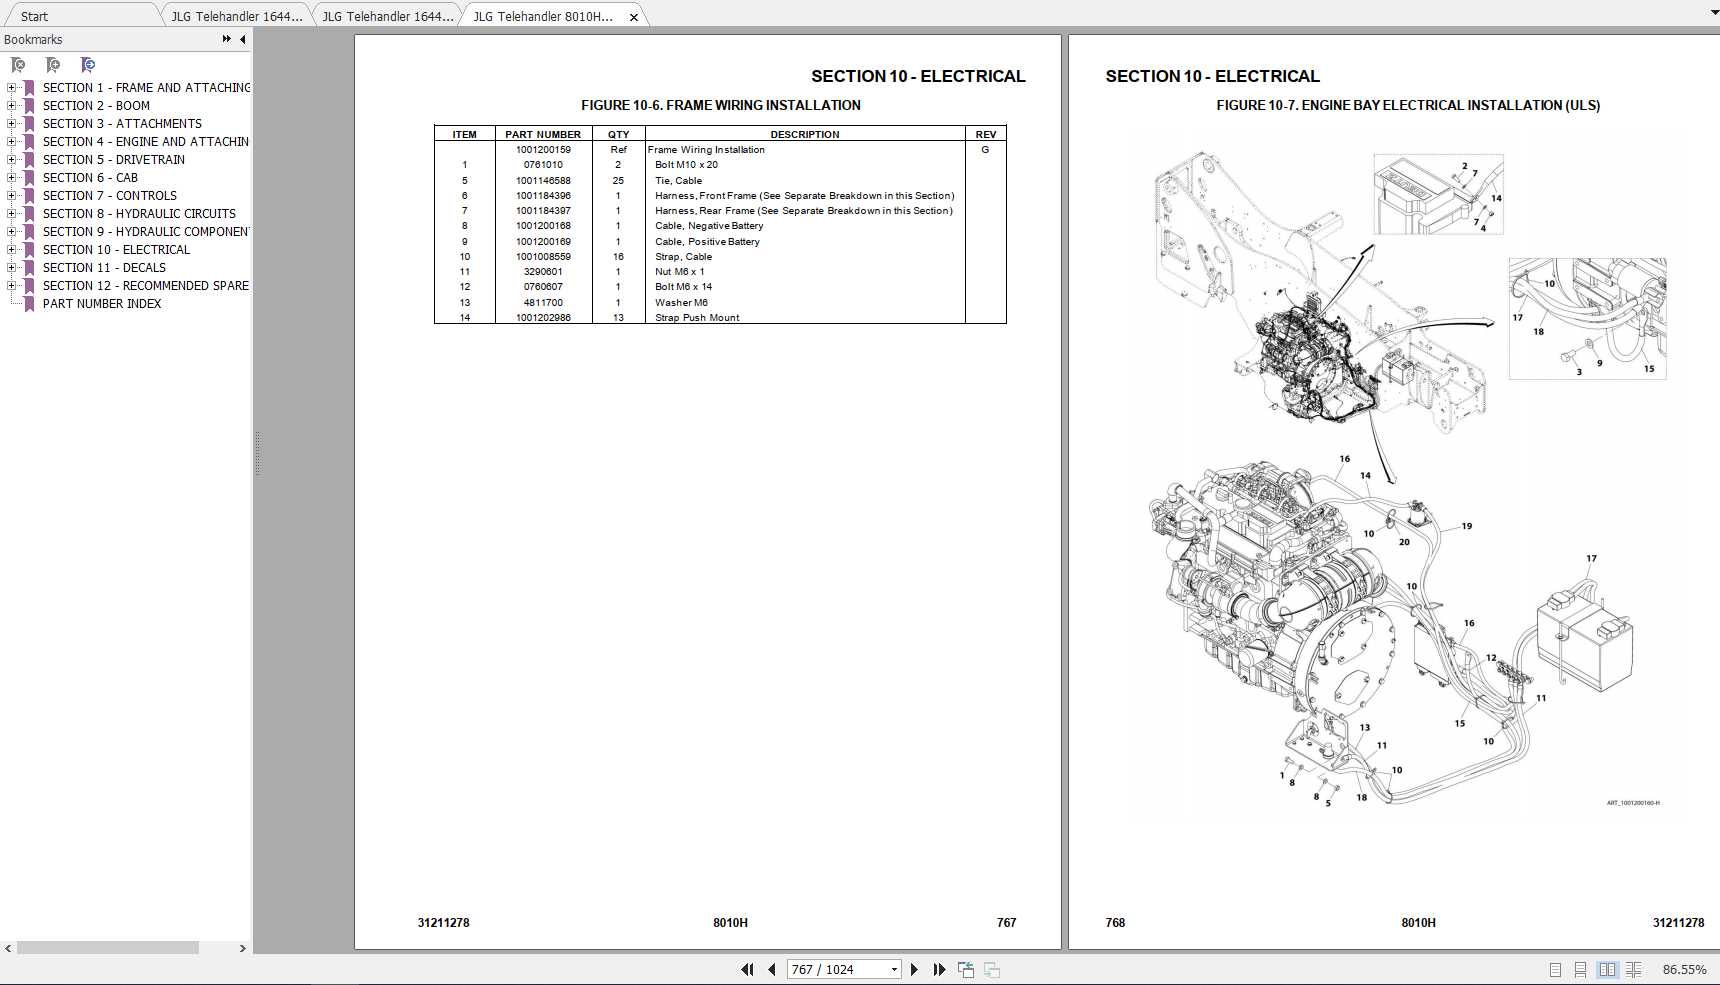Click bookmark icon beside SECTION 8 - HYDRAULIC CIRCUITS
Image resolution: width=1720 pixels, height=985 pixels.
tap(29, 214)
